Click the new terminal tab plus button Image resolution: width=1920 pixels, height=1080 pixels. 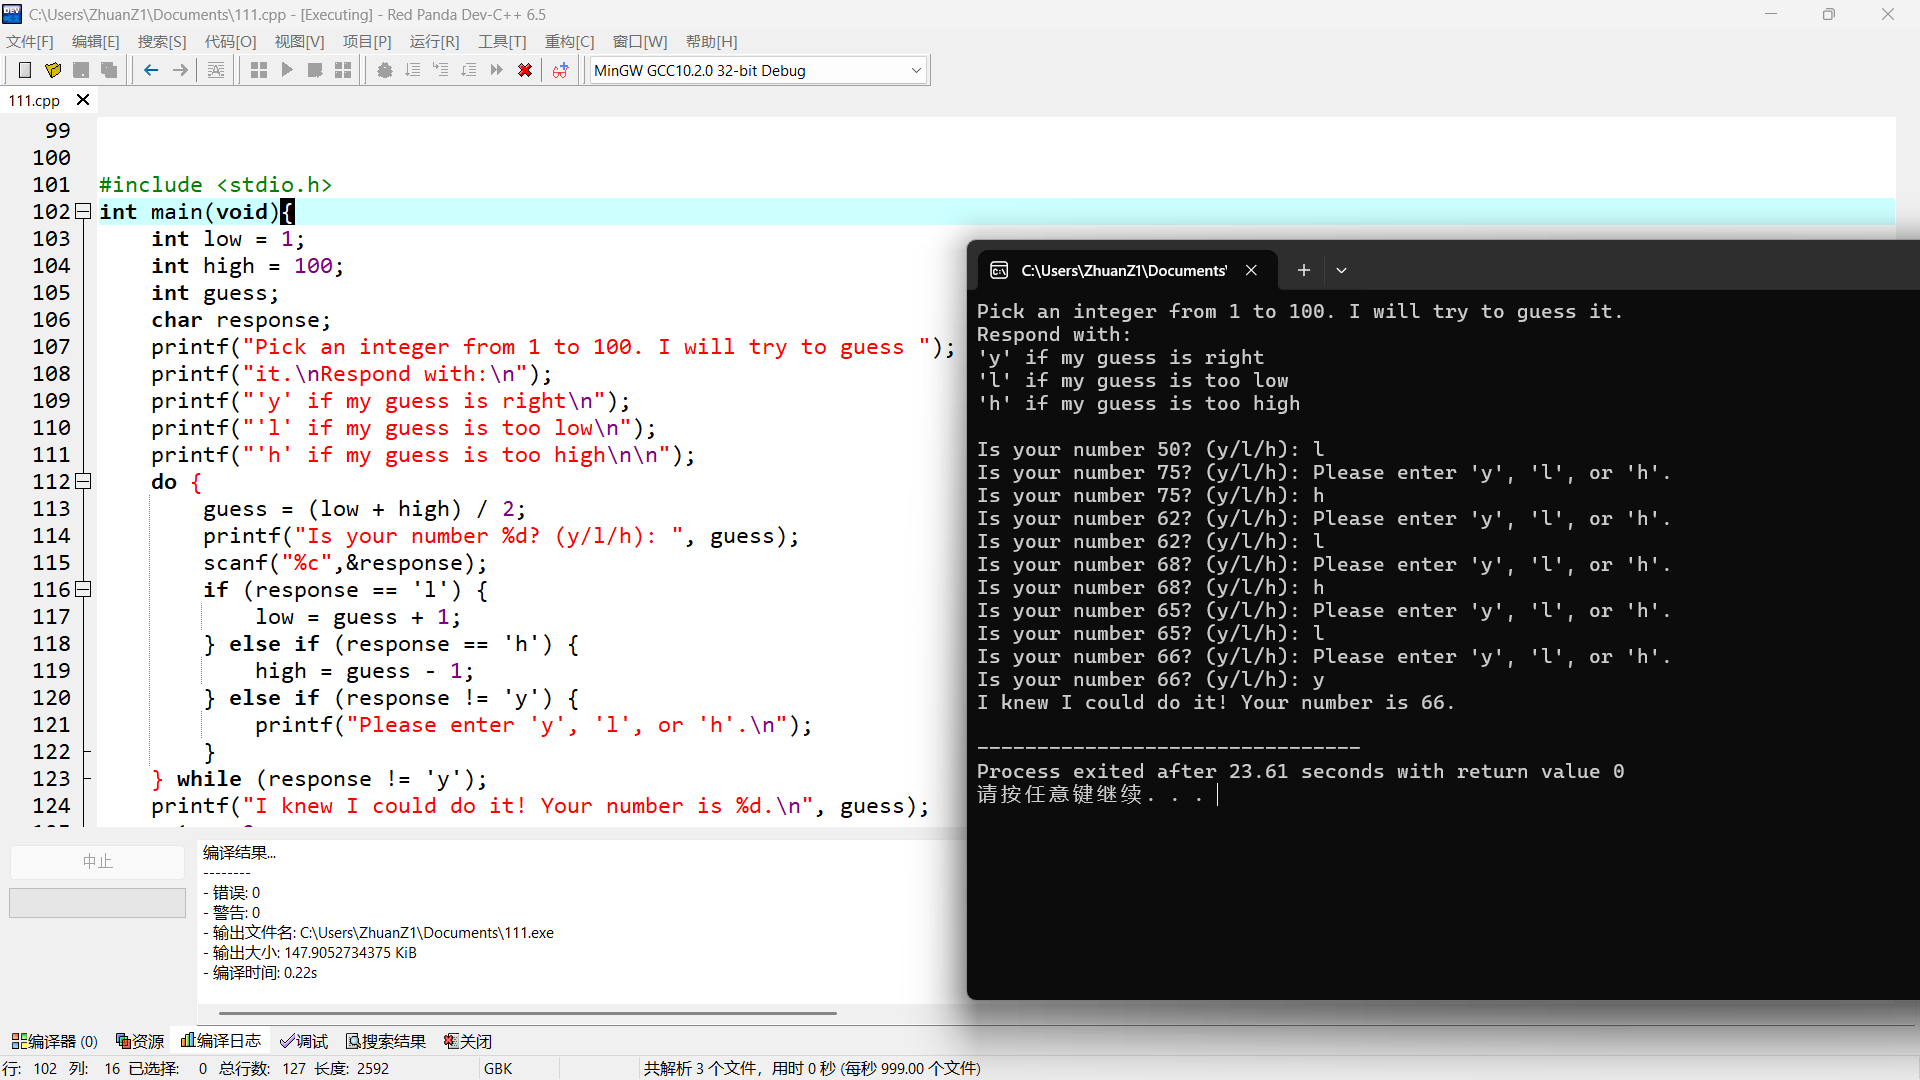point(1303,270)
